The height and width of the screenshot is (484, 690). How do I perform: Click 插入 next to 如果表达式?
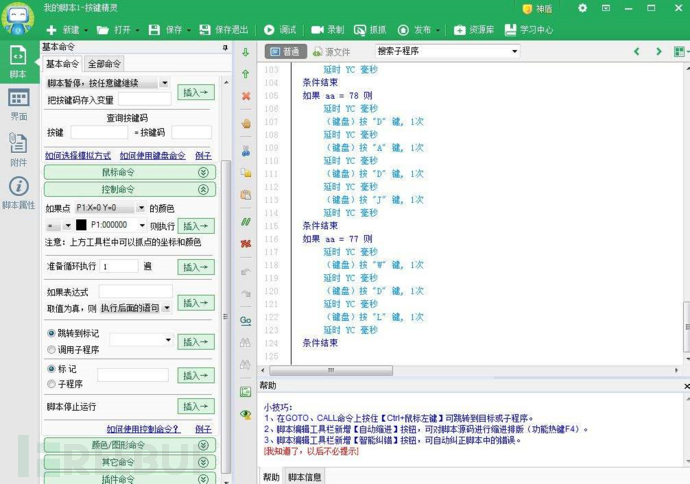pyautogui.click(x=196, y=303)
